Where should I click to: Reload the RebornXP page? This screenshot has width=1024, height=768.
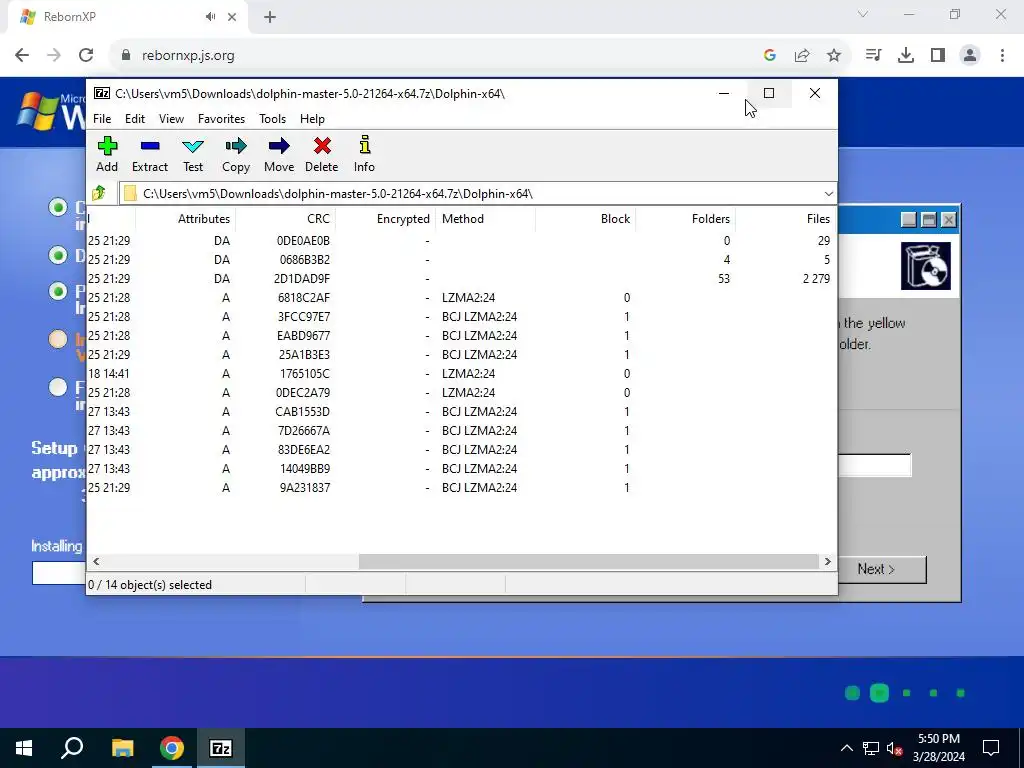point(86,56)
